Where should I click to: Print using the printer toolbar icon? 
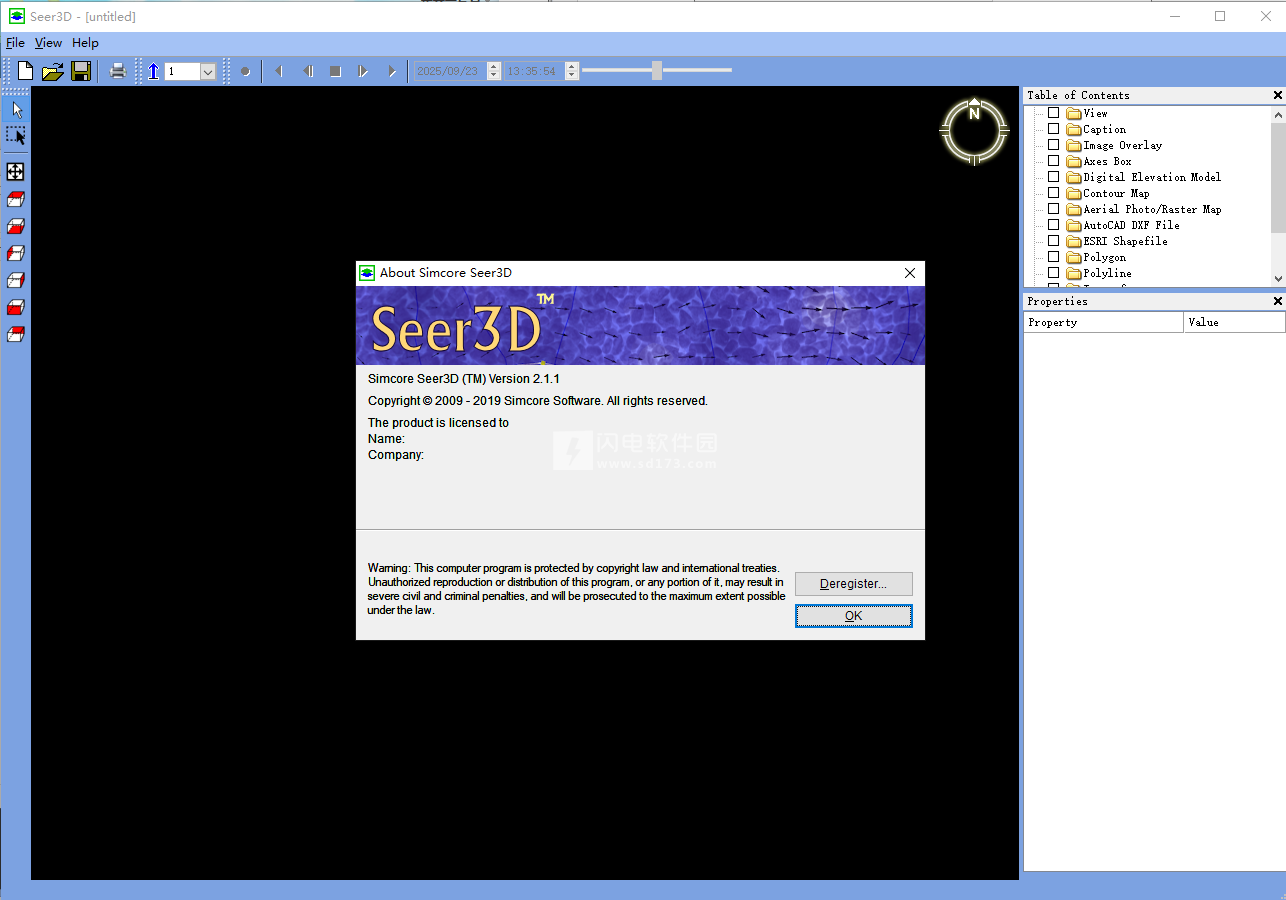(x=118, y=71)
